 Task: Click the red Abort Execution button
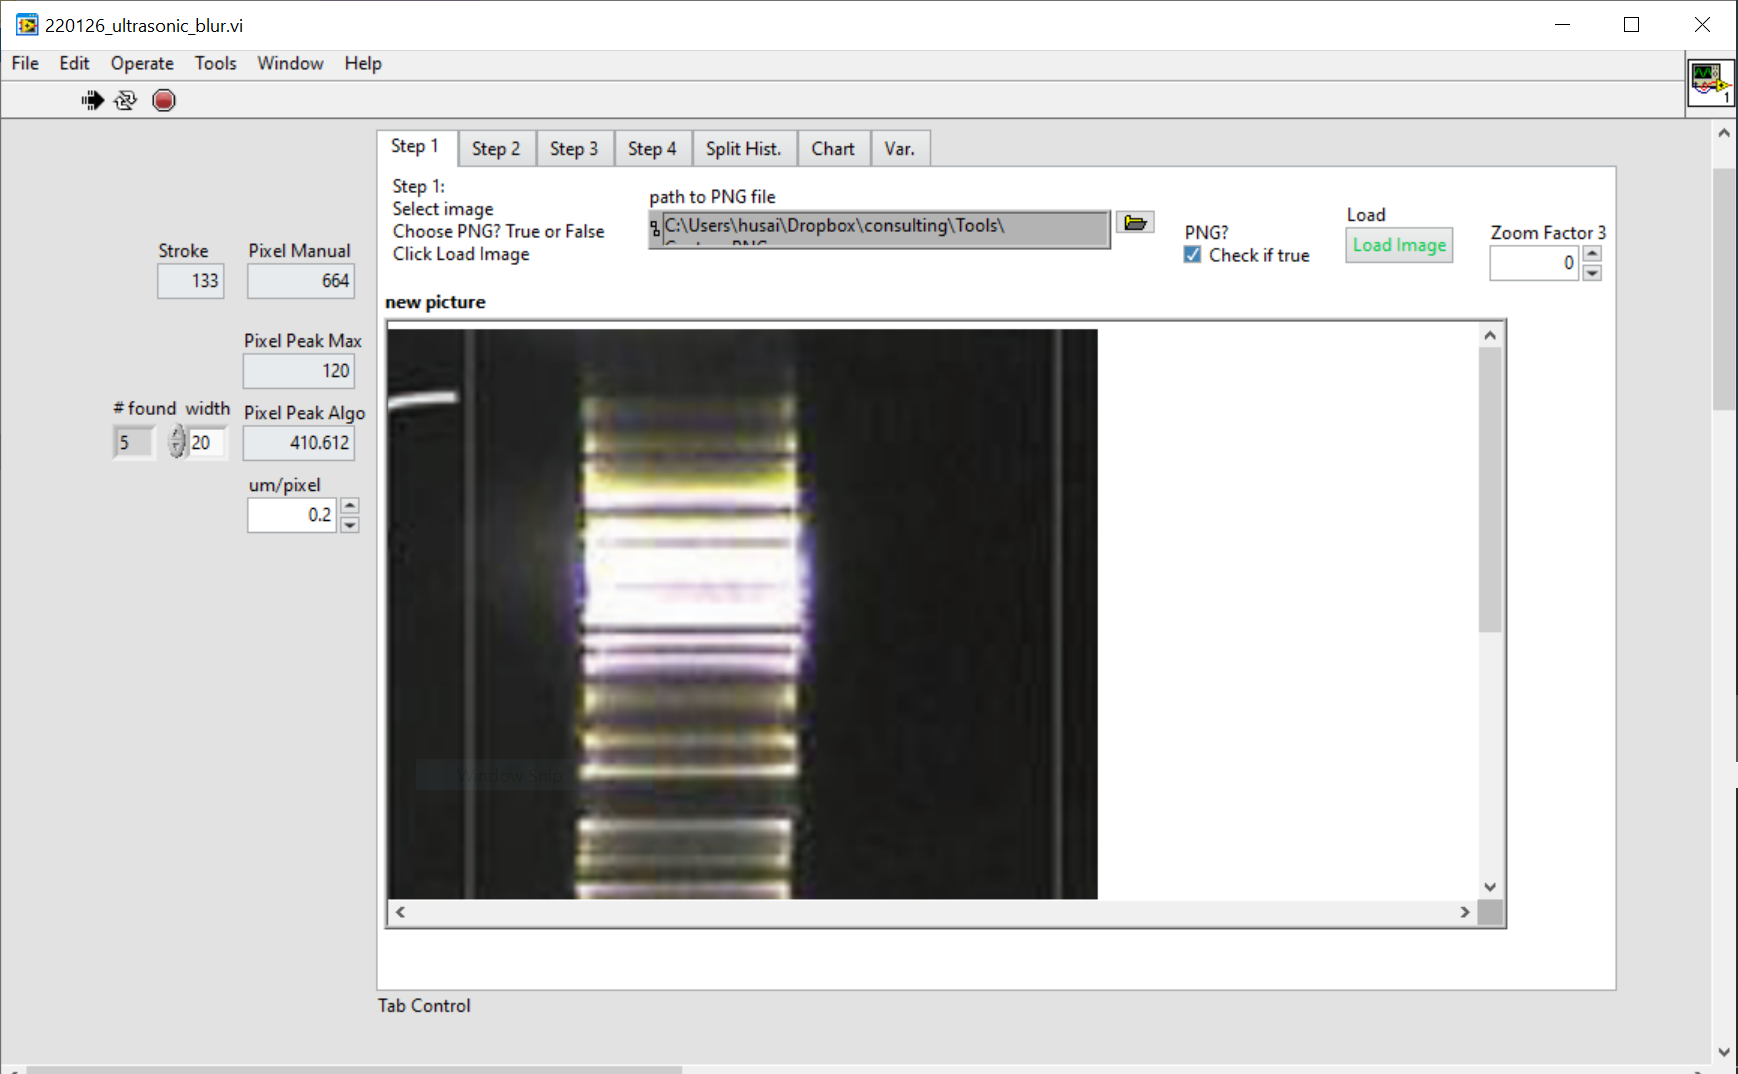pos(164,100)
